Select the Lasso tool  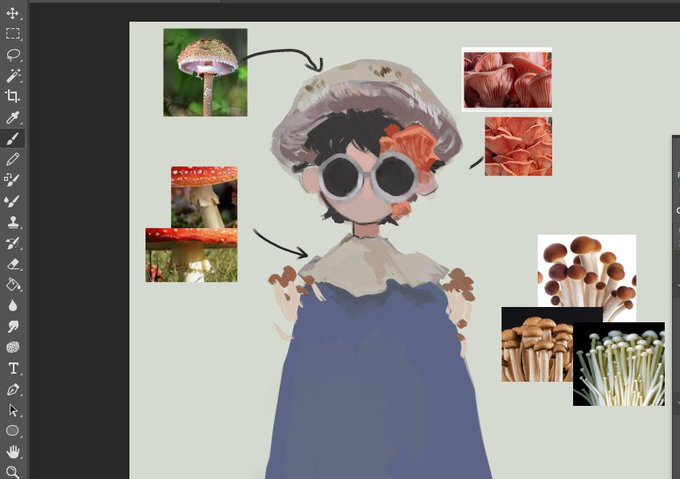click(x=13, y=55)
